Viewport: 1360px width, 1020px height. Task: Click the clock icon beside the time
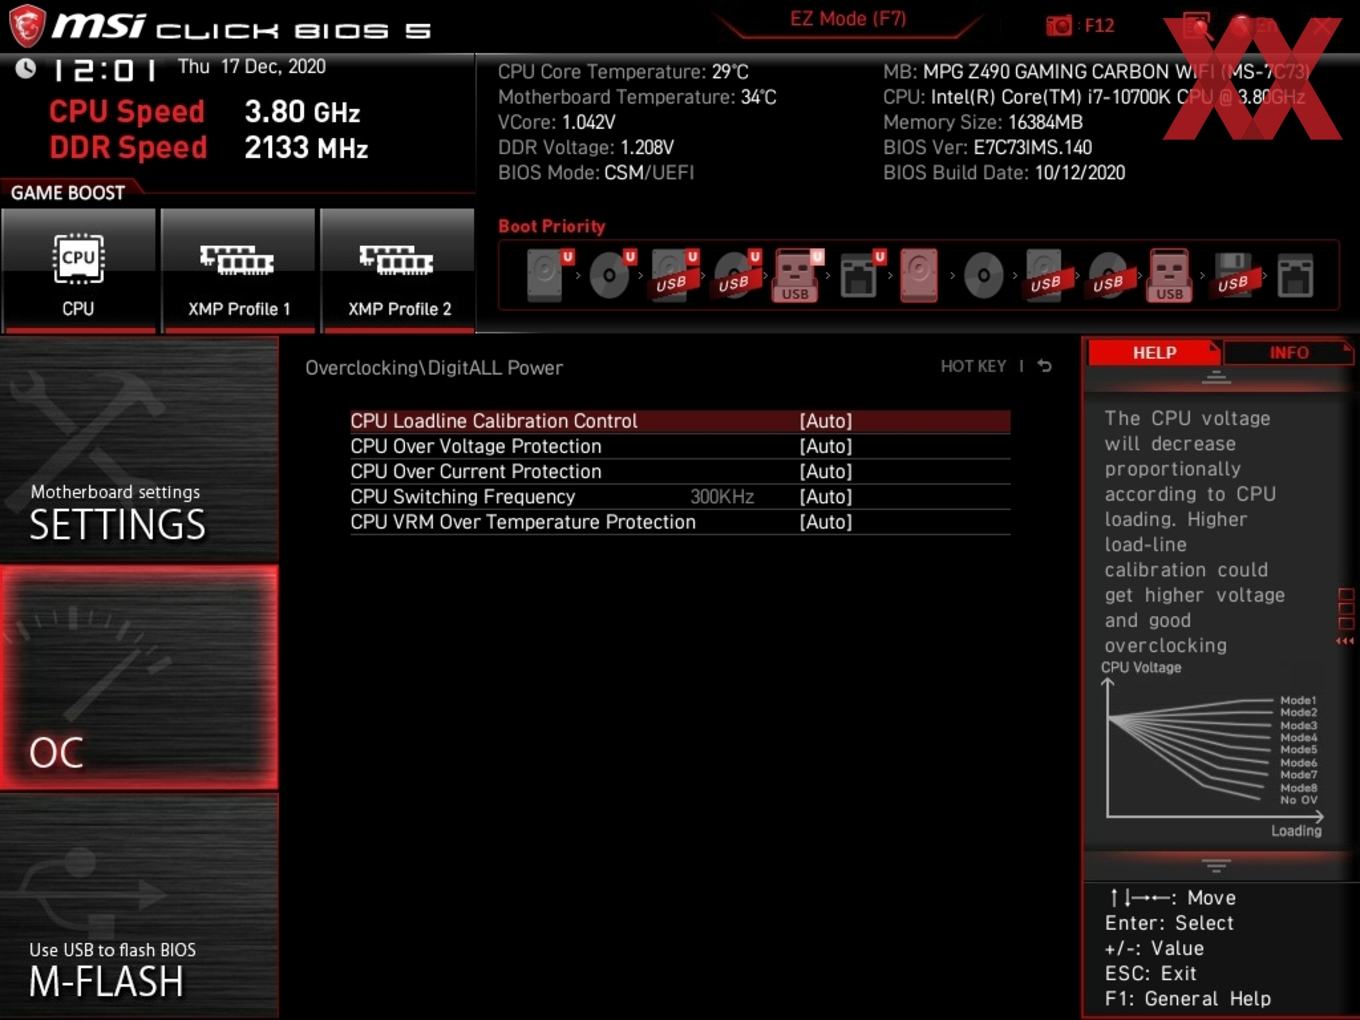tap(25, 68)
